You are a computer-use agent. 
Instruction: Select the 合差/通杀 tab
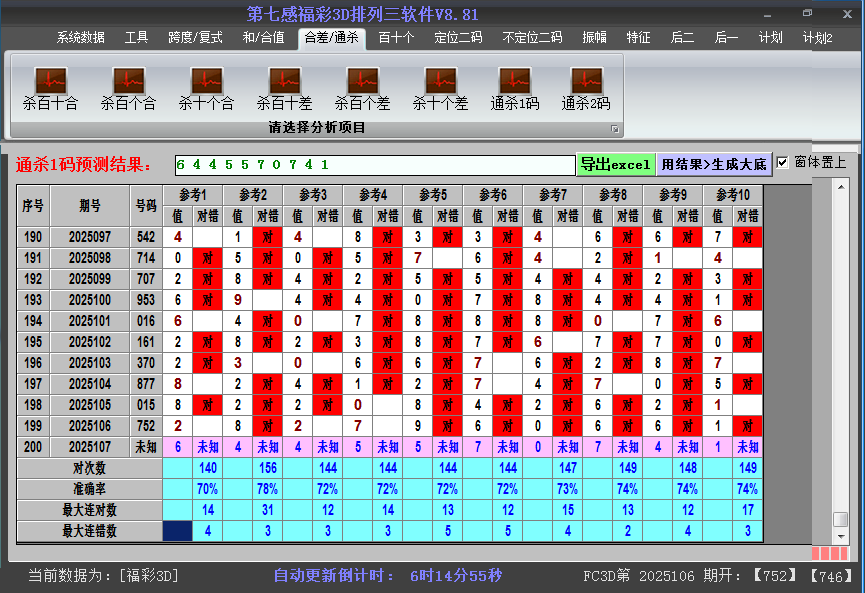click(x=332, y=38)
